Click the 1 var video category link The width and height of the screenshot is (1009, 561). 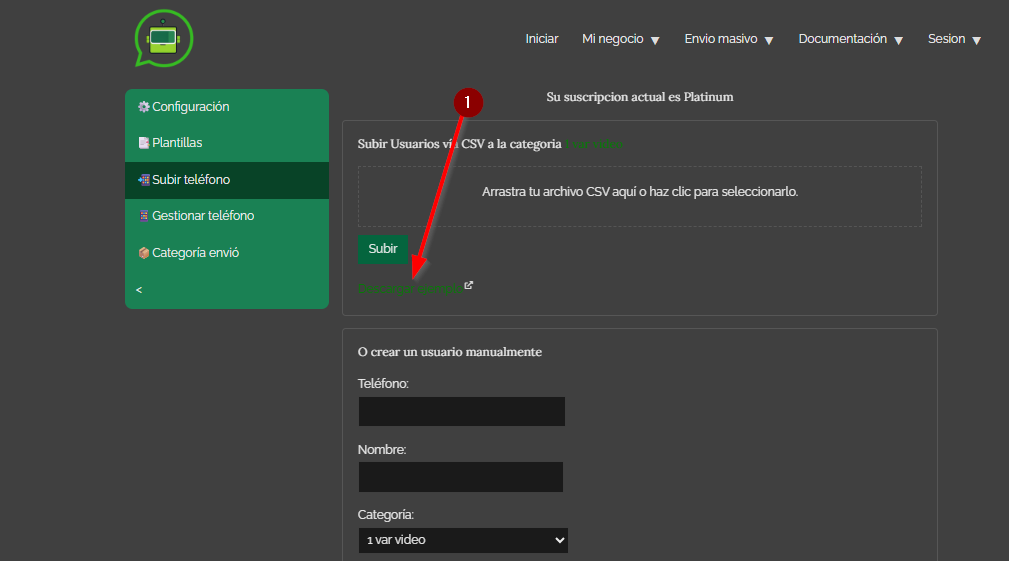(594, 144)
